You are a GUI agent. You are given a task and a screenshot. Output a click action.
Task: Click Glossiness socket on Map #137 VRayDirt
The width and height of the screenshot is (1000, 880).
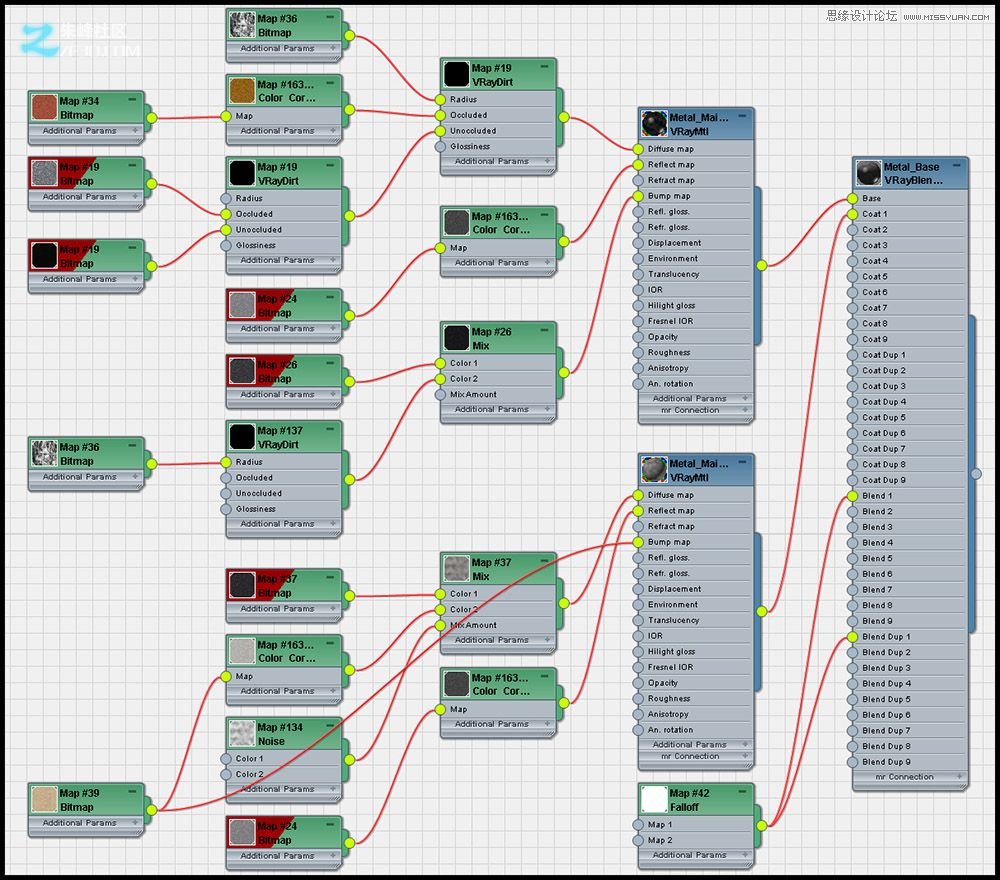226,509
